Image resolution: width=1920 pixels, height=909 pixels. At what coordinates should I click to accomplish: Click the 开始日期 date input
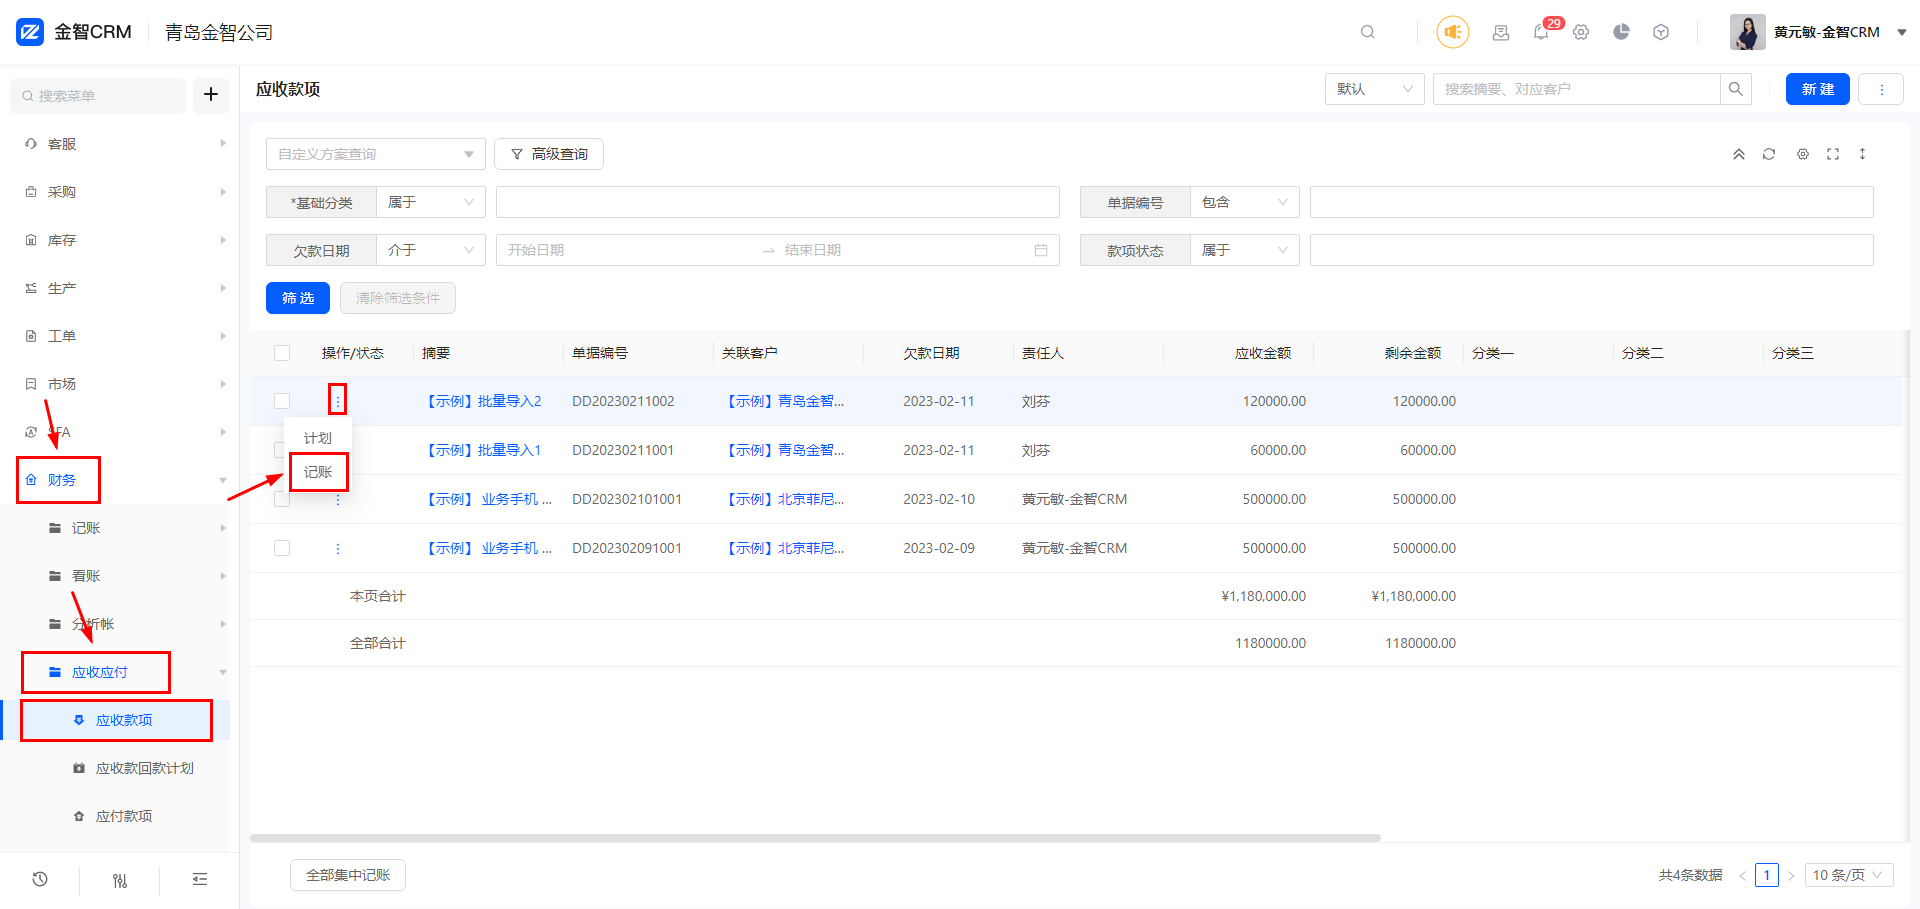(x=630, y=250)
